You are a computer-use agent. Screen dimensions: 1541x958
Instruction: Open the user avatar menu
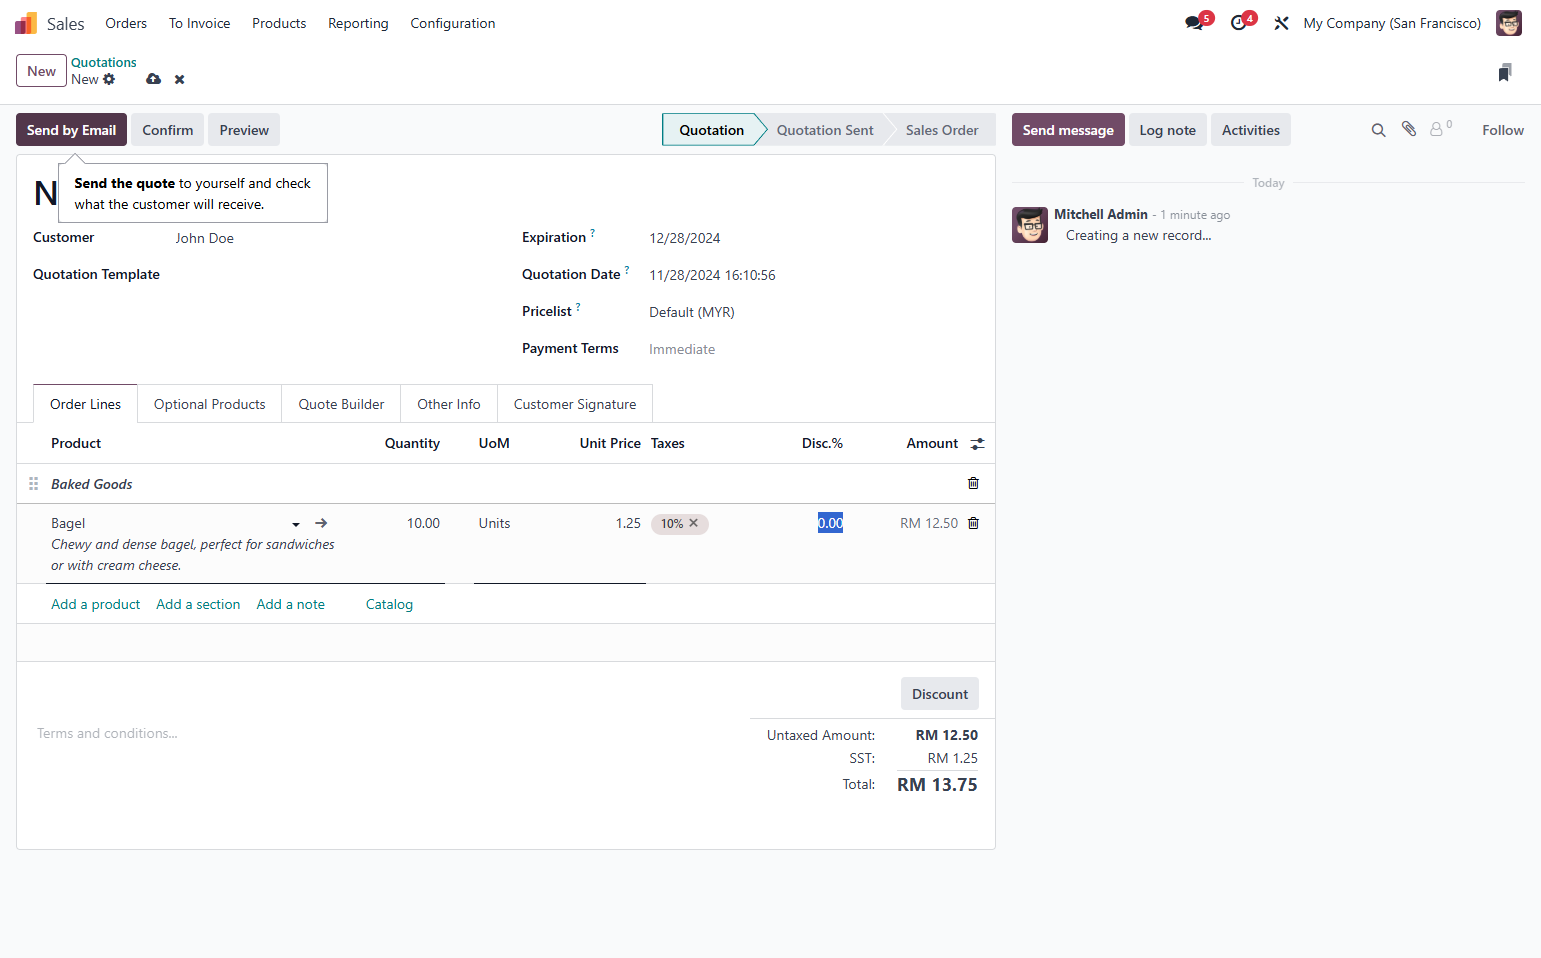point(1509,23)
